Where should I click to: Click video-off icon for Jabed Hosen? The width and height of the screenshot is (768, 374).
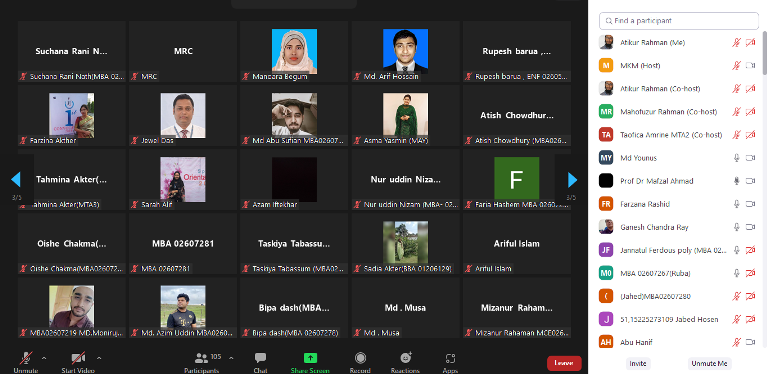coord(750,319)
